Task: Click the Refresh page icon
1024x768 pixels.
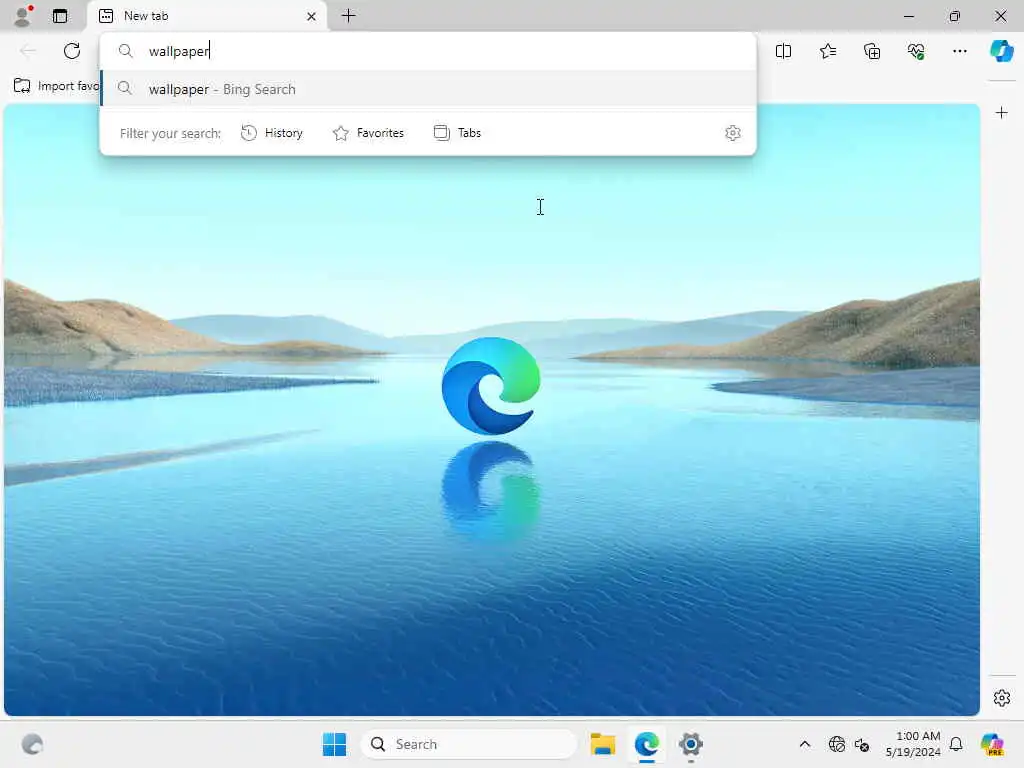Action: (72, 51)
